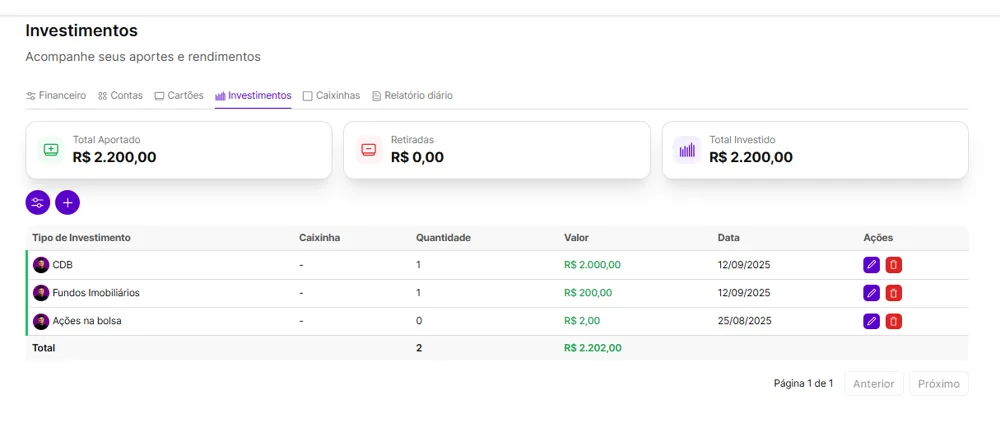
Task: Go to the Caixinhas tab
Action: point(331,96)
